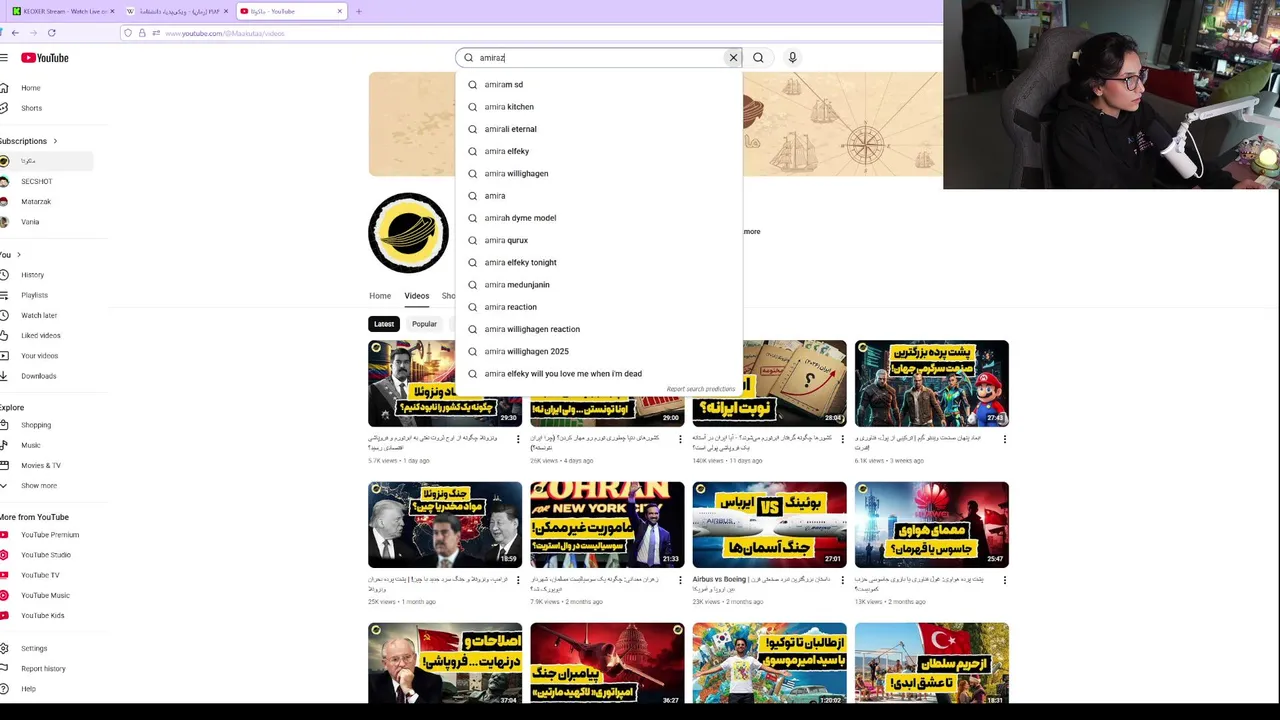Open History
This screenshot has width=1280, height=720.
click(x=32, y=275)
